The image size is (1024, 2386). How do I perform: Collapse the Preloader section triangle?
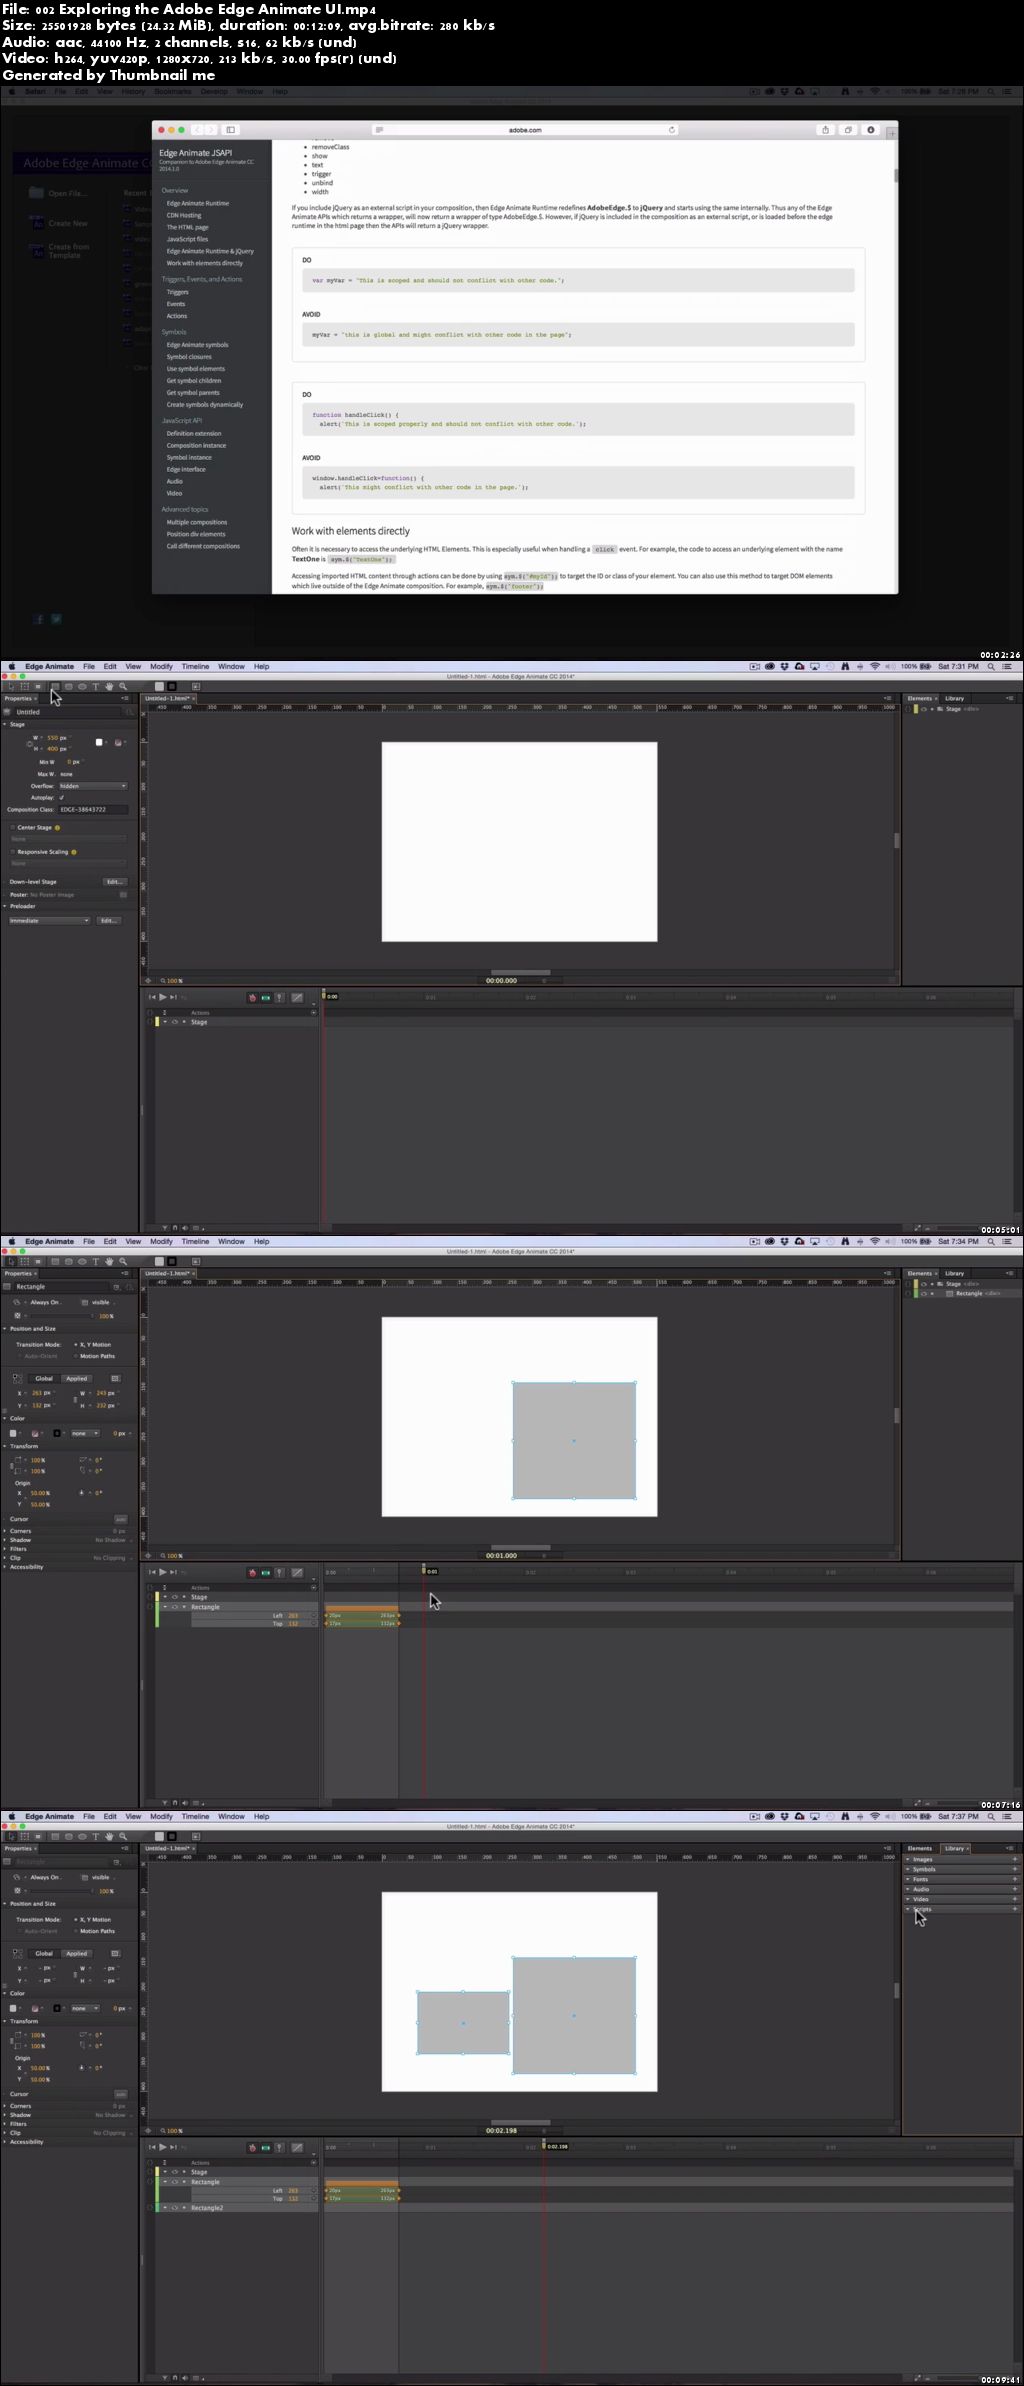pyautogui.click(x=5, y=906)
